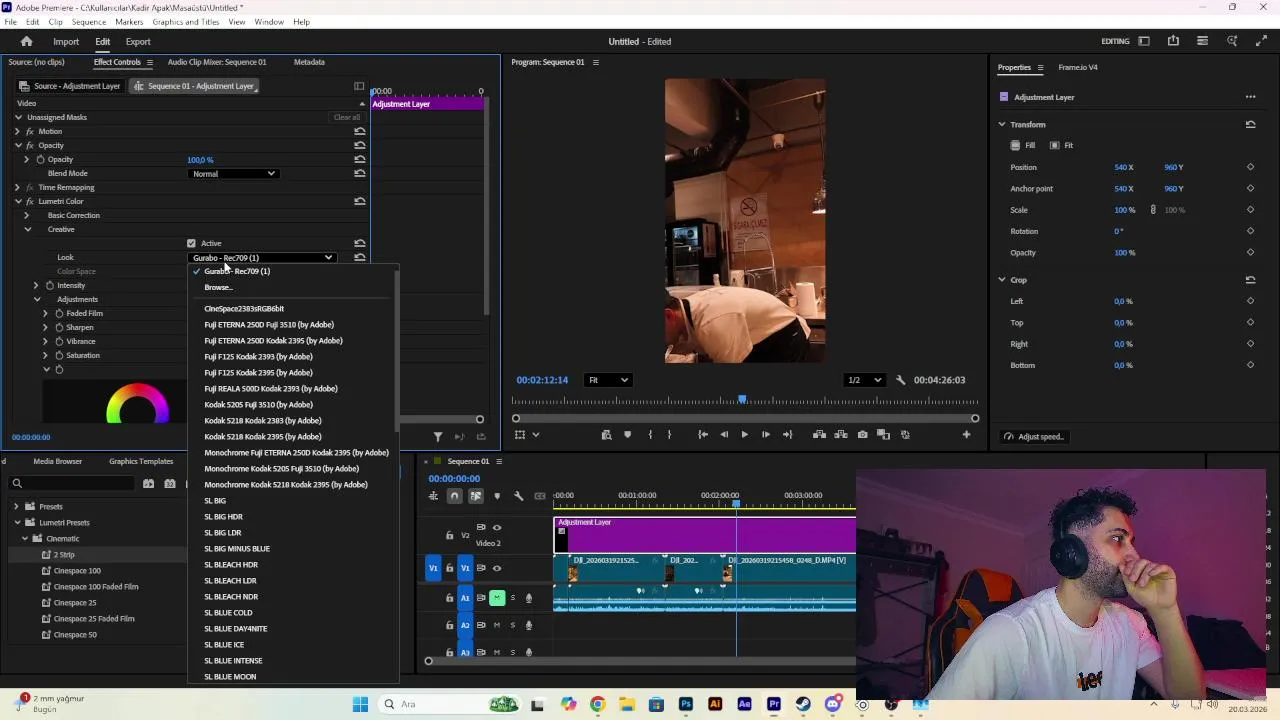The image size is (1280, 720).
Task: Open Program monitor wrench settings
Action: [901, 380]
